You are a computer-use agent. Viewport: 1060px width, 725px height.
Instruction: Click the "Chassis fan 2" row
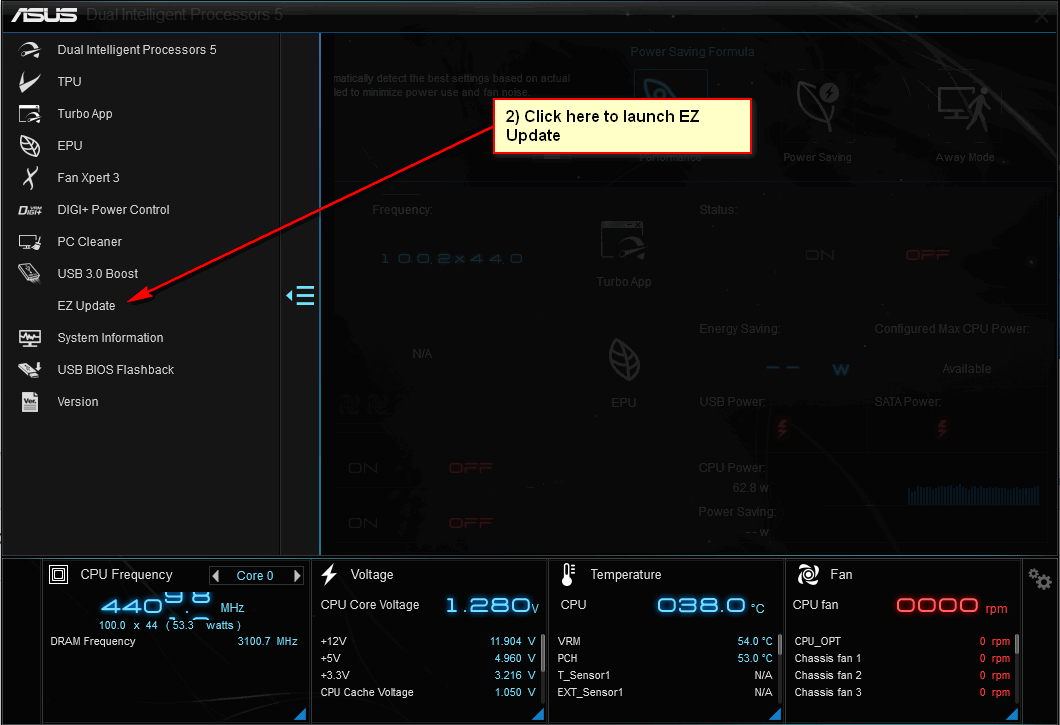(902, 675)
